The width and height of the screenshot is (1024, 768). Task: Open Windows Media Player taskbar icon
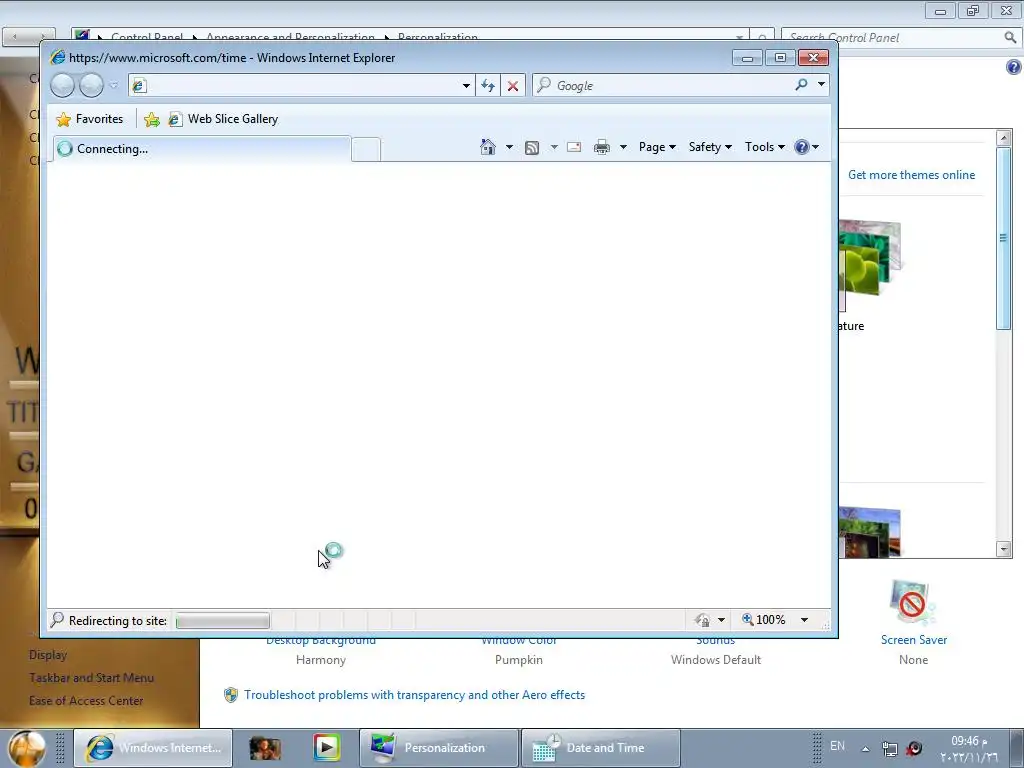(326, 748)
